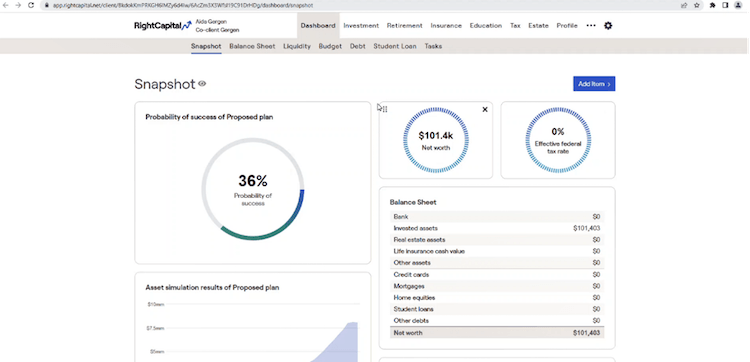Image resolution: width=750 pixels, height=362 pixels.
Task: Click the 36% probability of success gauge
Action: (253, 189)
